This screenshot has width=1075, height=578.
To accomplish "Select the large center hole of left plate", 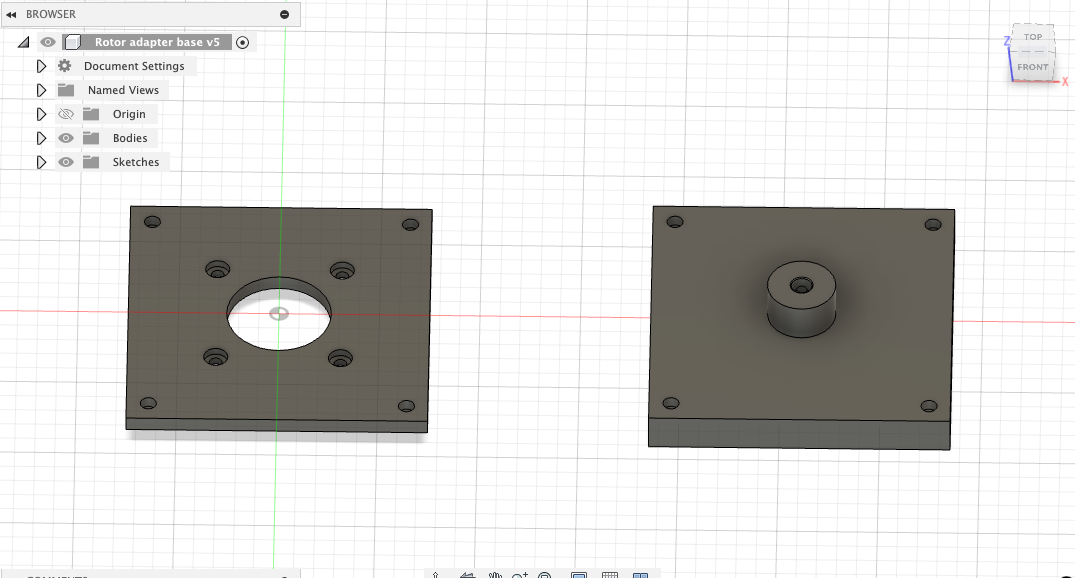I will (x=279, y=314).
